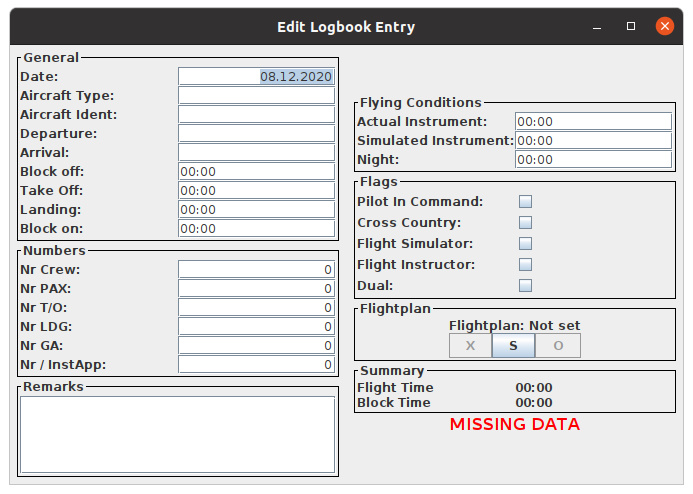Click into the Arrival field
This screenshot has width=693, height=494.
[x=256, y=152]
